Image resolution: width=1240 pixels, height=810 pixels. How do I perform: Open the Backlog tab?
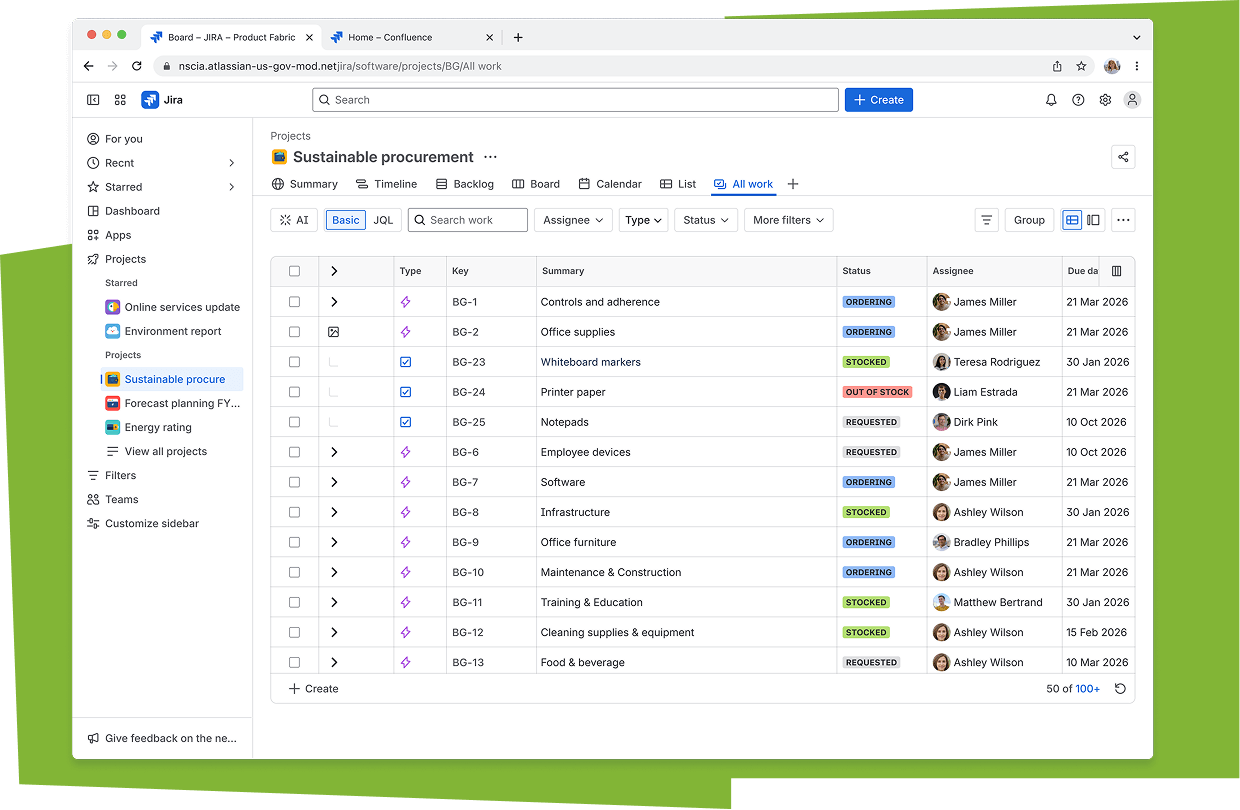[464, 184]
